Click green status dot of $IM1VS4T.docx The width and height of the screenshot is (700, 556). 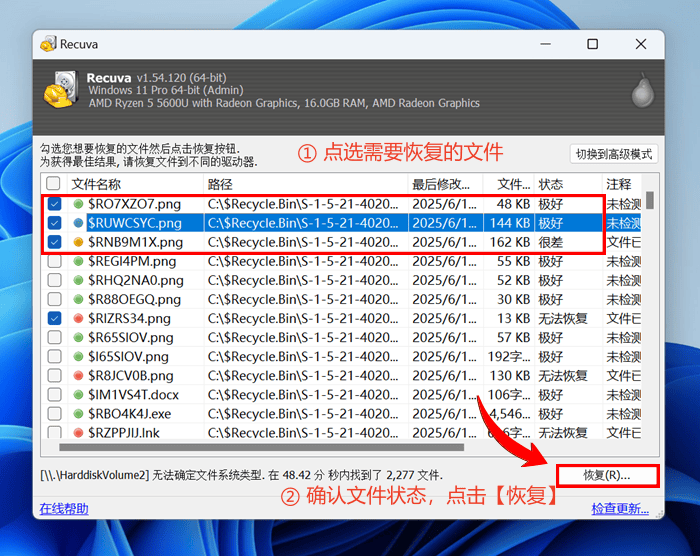pos(78,395)
